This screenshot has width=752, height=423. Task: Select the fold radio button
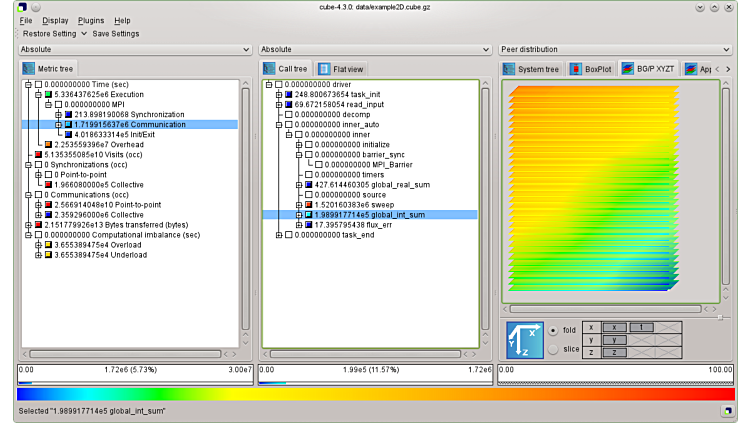(x=553, y=329)
